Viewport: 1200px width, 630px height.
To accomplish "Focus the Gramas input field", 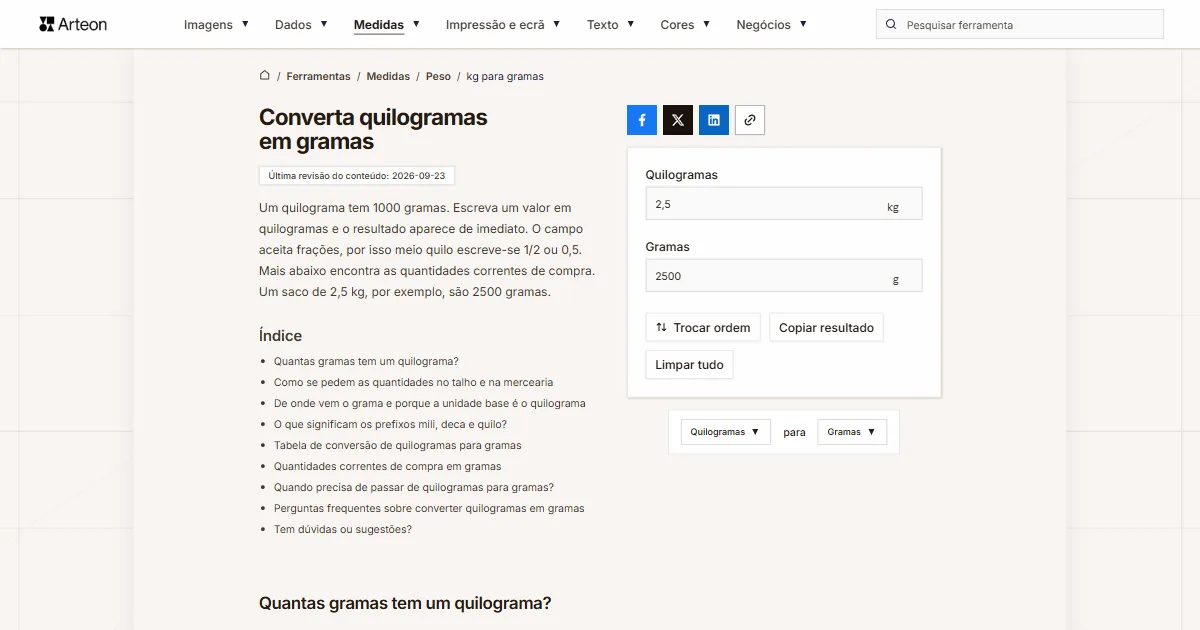I will click(x=784, y=276).
